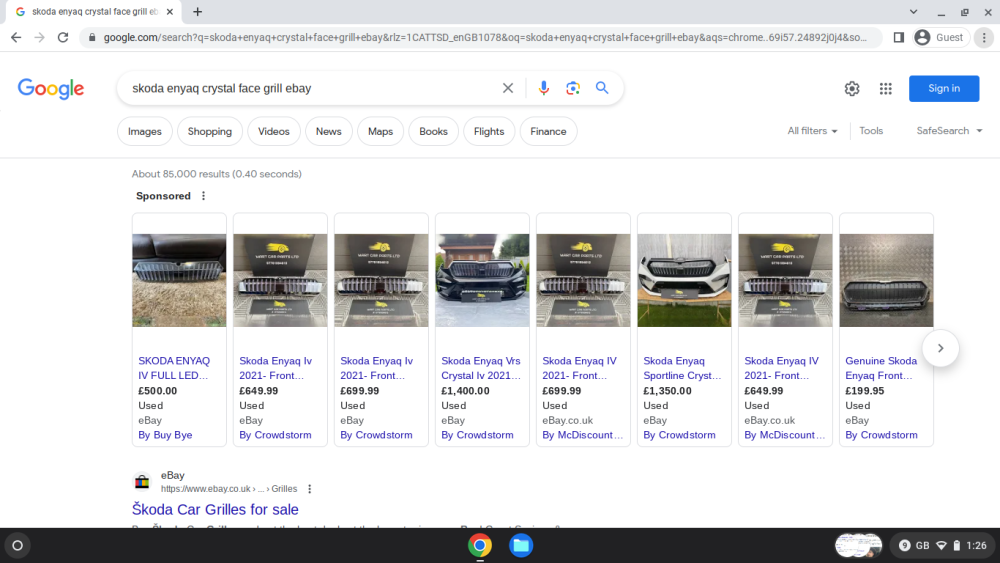
Task: Click the browser forward arrow
Action: (40, 38)
